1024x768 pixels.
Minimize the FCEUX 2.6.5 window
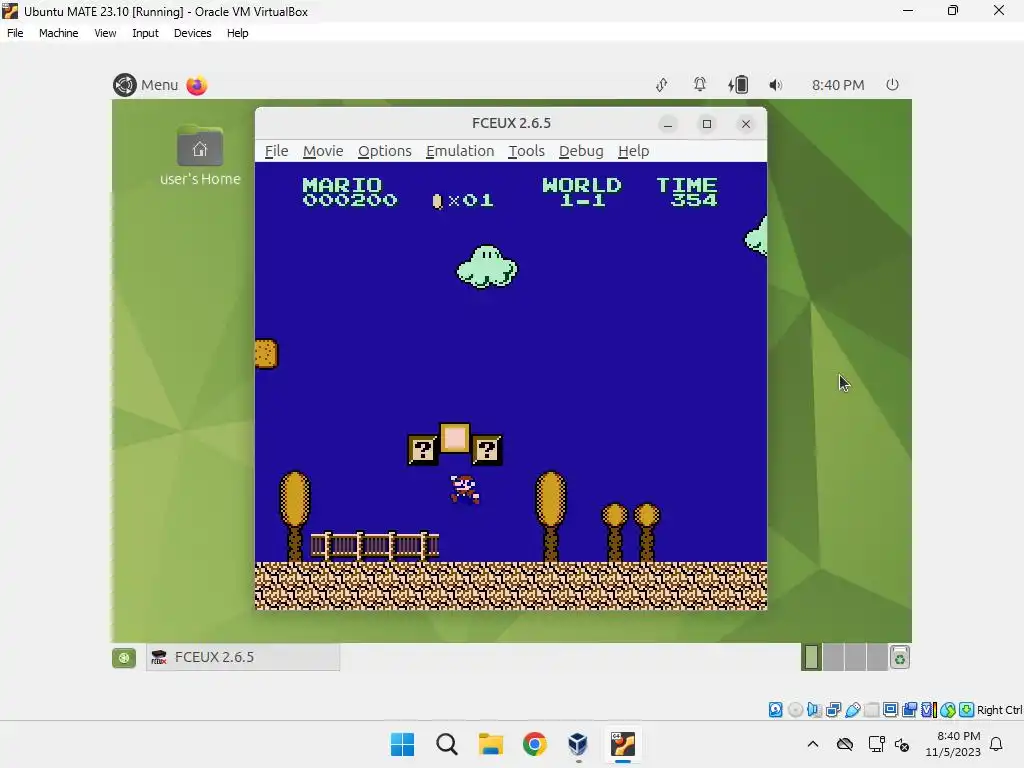[667, 124]
